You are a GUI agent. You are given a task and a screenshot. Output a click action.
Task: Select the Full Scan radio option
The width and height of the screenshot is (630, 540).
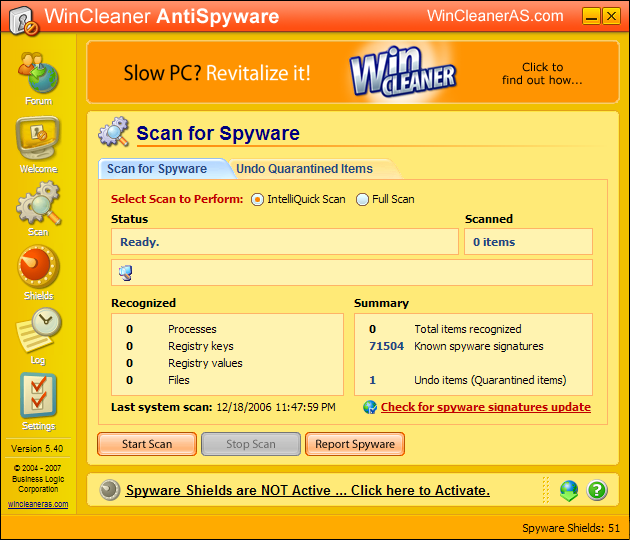(x=362, y=199)
